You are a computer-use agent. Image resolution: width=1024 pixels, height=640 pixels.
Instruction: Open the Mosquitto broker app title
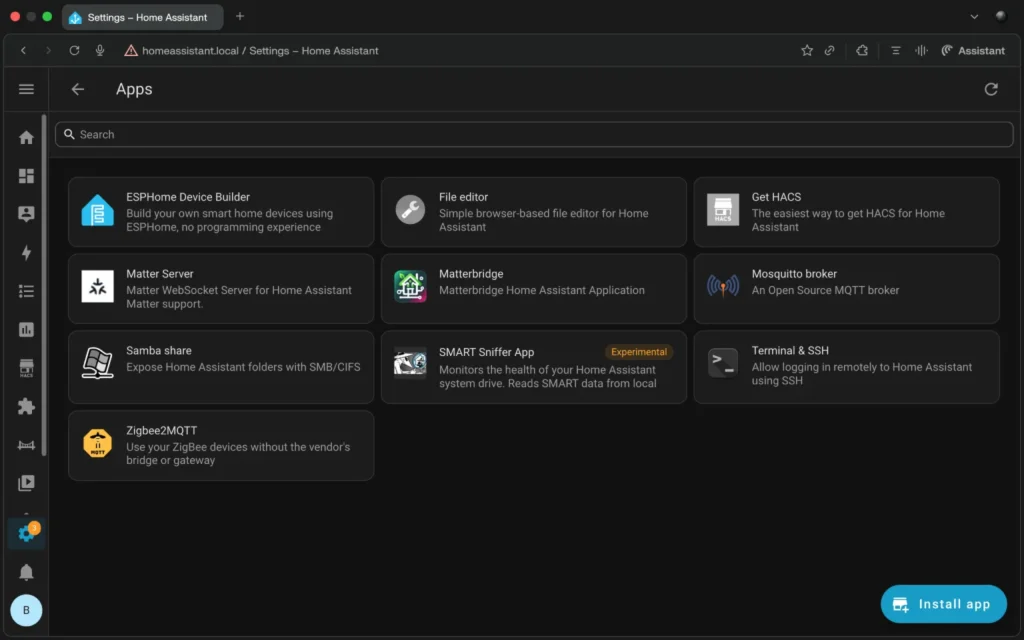pyautogui.click(x=794, y=274)
